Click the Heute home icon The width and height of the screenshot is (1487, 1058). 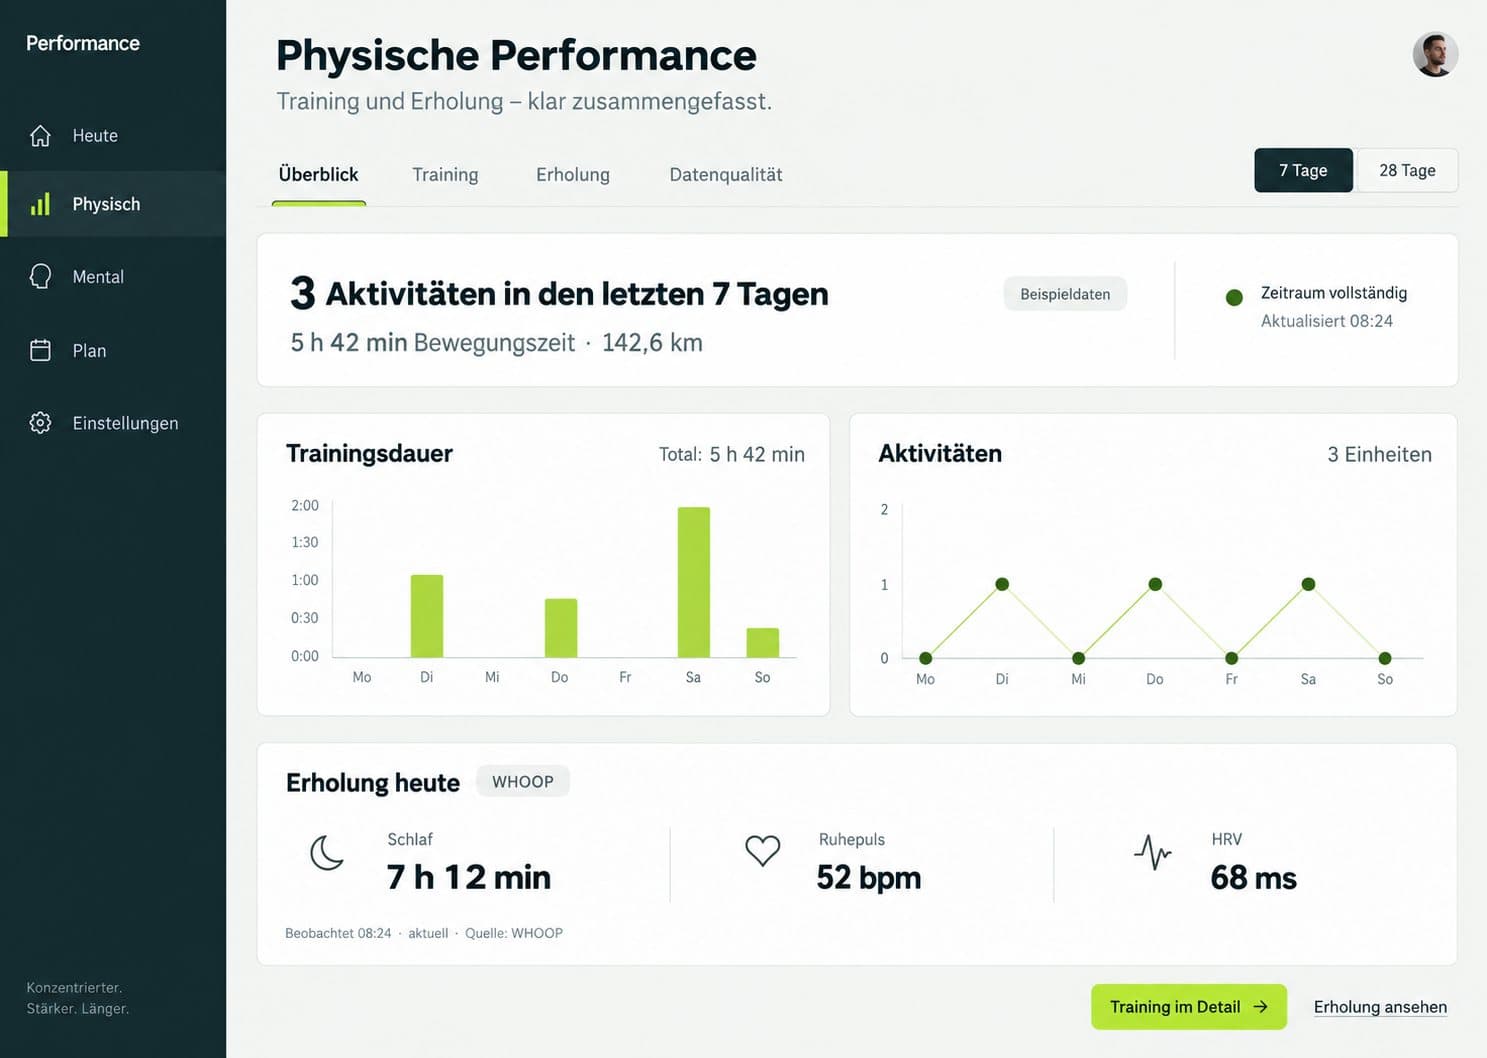coord(40,136)
